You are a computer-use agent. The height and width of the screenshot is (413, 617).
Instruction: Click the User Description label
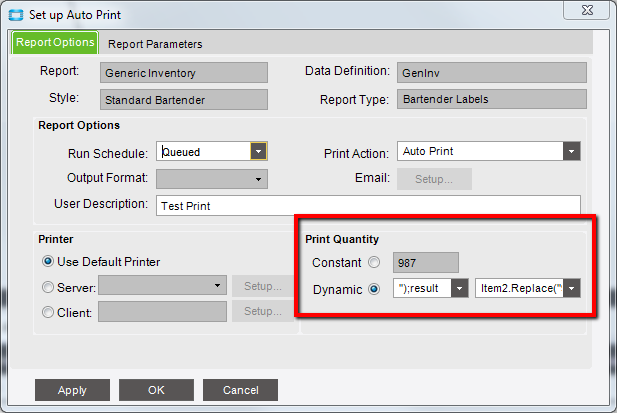[101, 204]
